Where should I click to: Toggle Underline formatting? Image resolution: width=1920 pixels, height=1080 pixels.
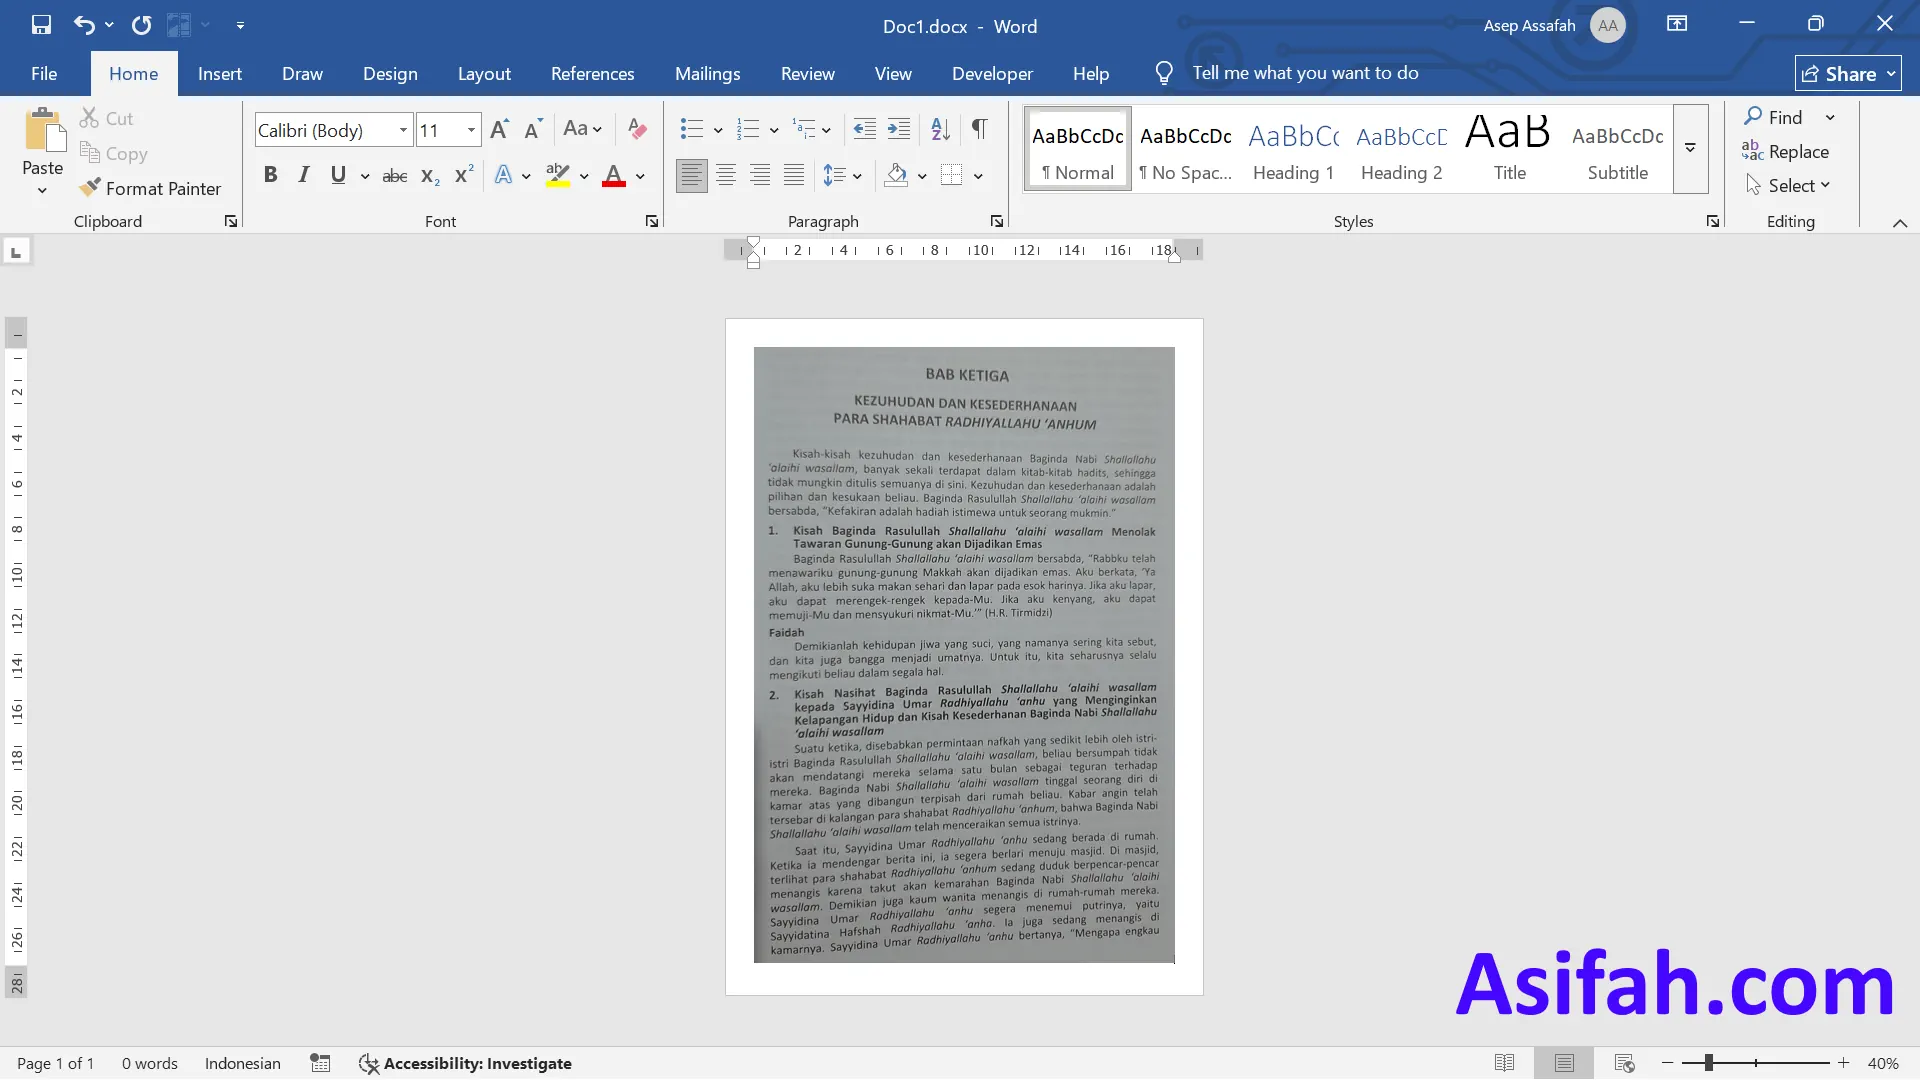(x=338, y=176)
